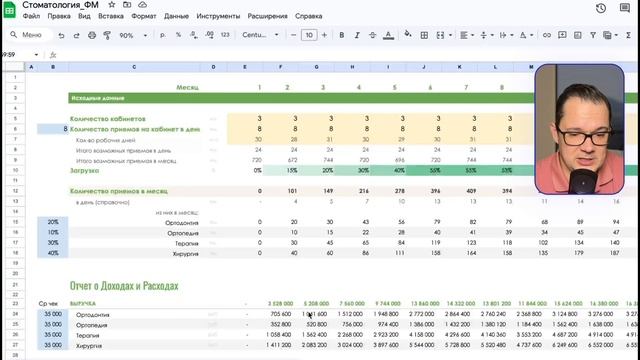Screen dimensions: 640x360
Task: Insert a chart
Action: 578,36
